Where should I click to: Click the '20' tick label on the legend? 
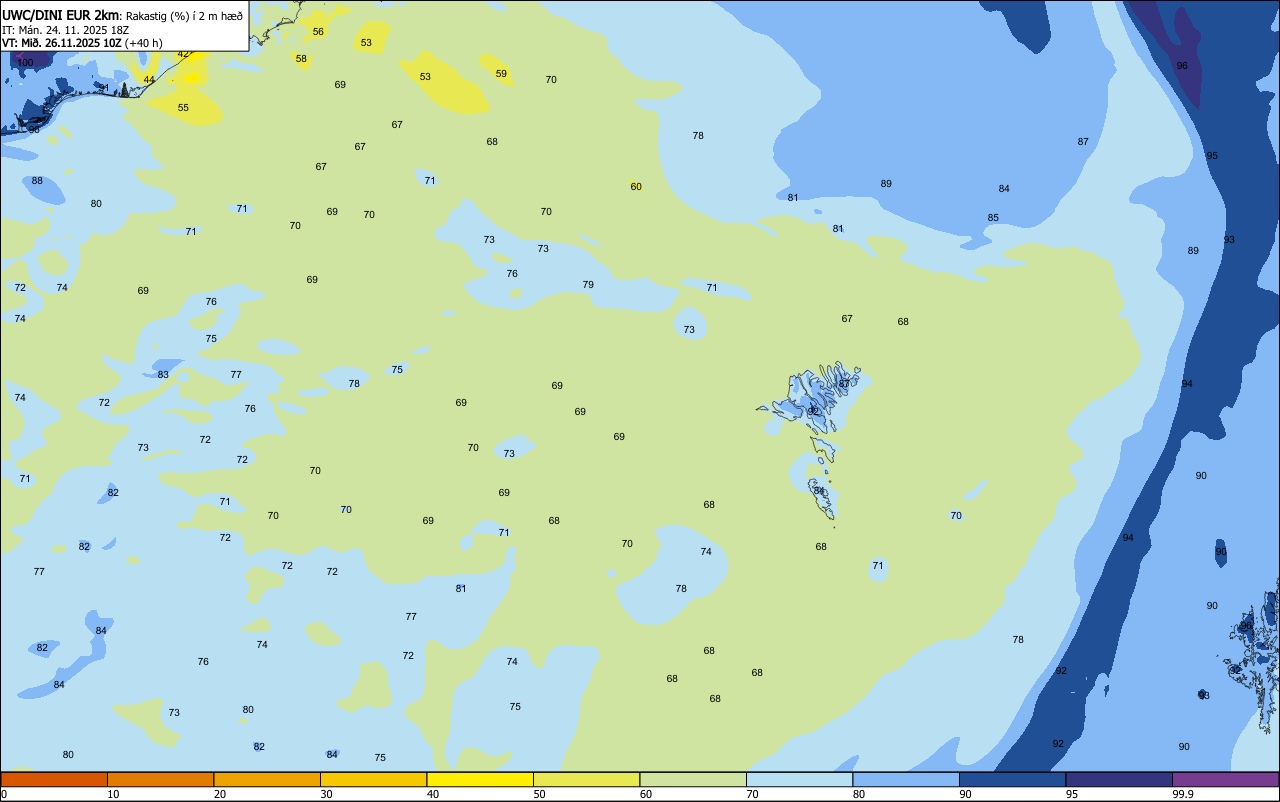tap(220, 794)
